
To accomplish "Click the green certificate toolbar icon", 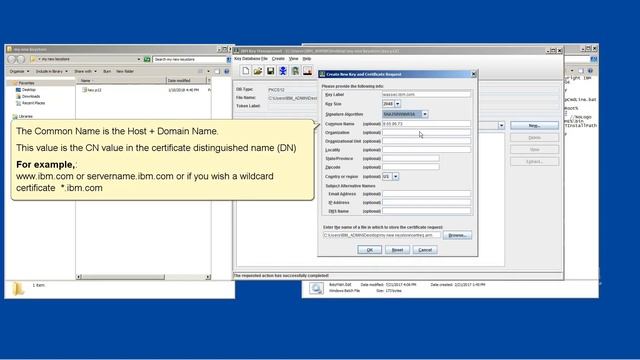I will [x=295, y=71].
